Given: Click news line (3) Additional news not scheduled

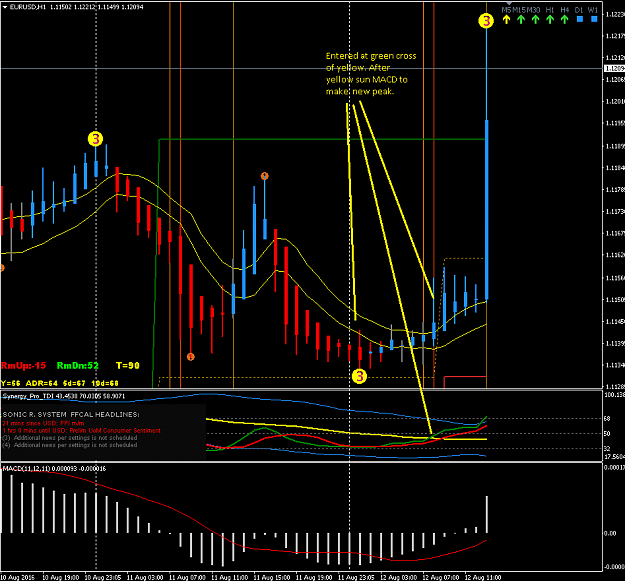Looking at the screenshot, I should coord(70,438).
